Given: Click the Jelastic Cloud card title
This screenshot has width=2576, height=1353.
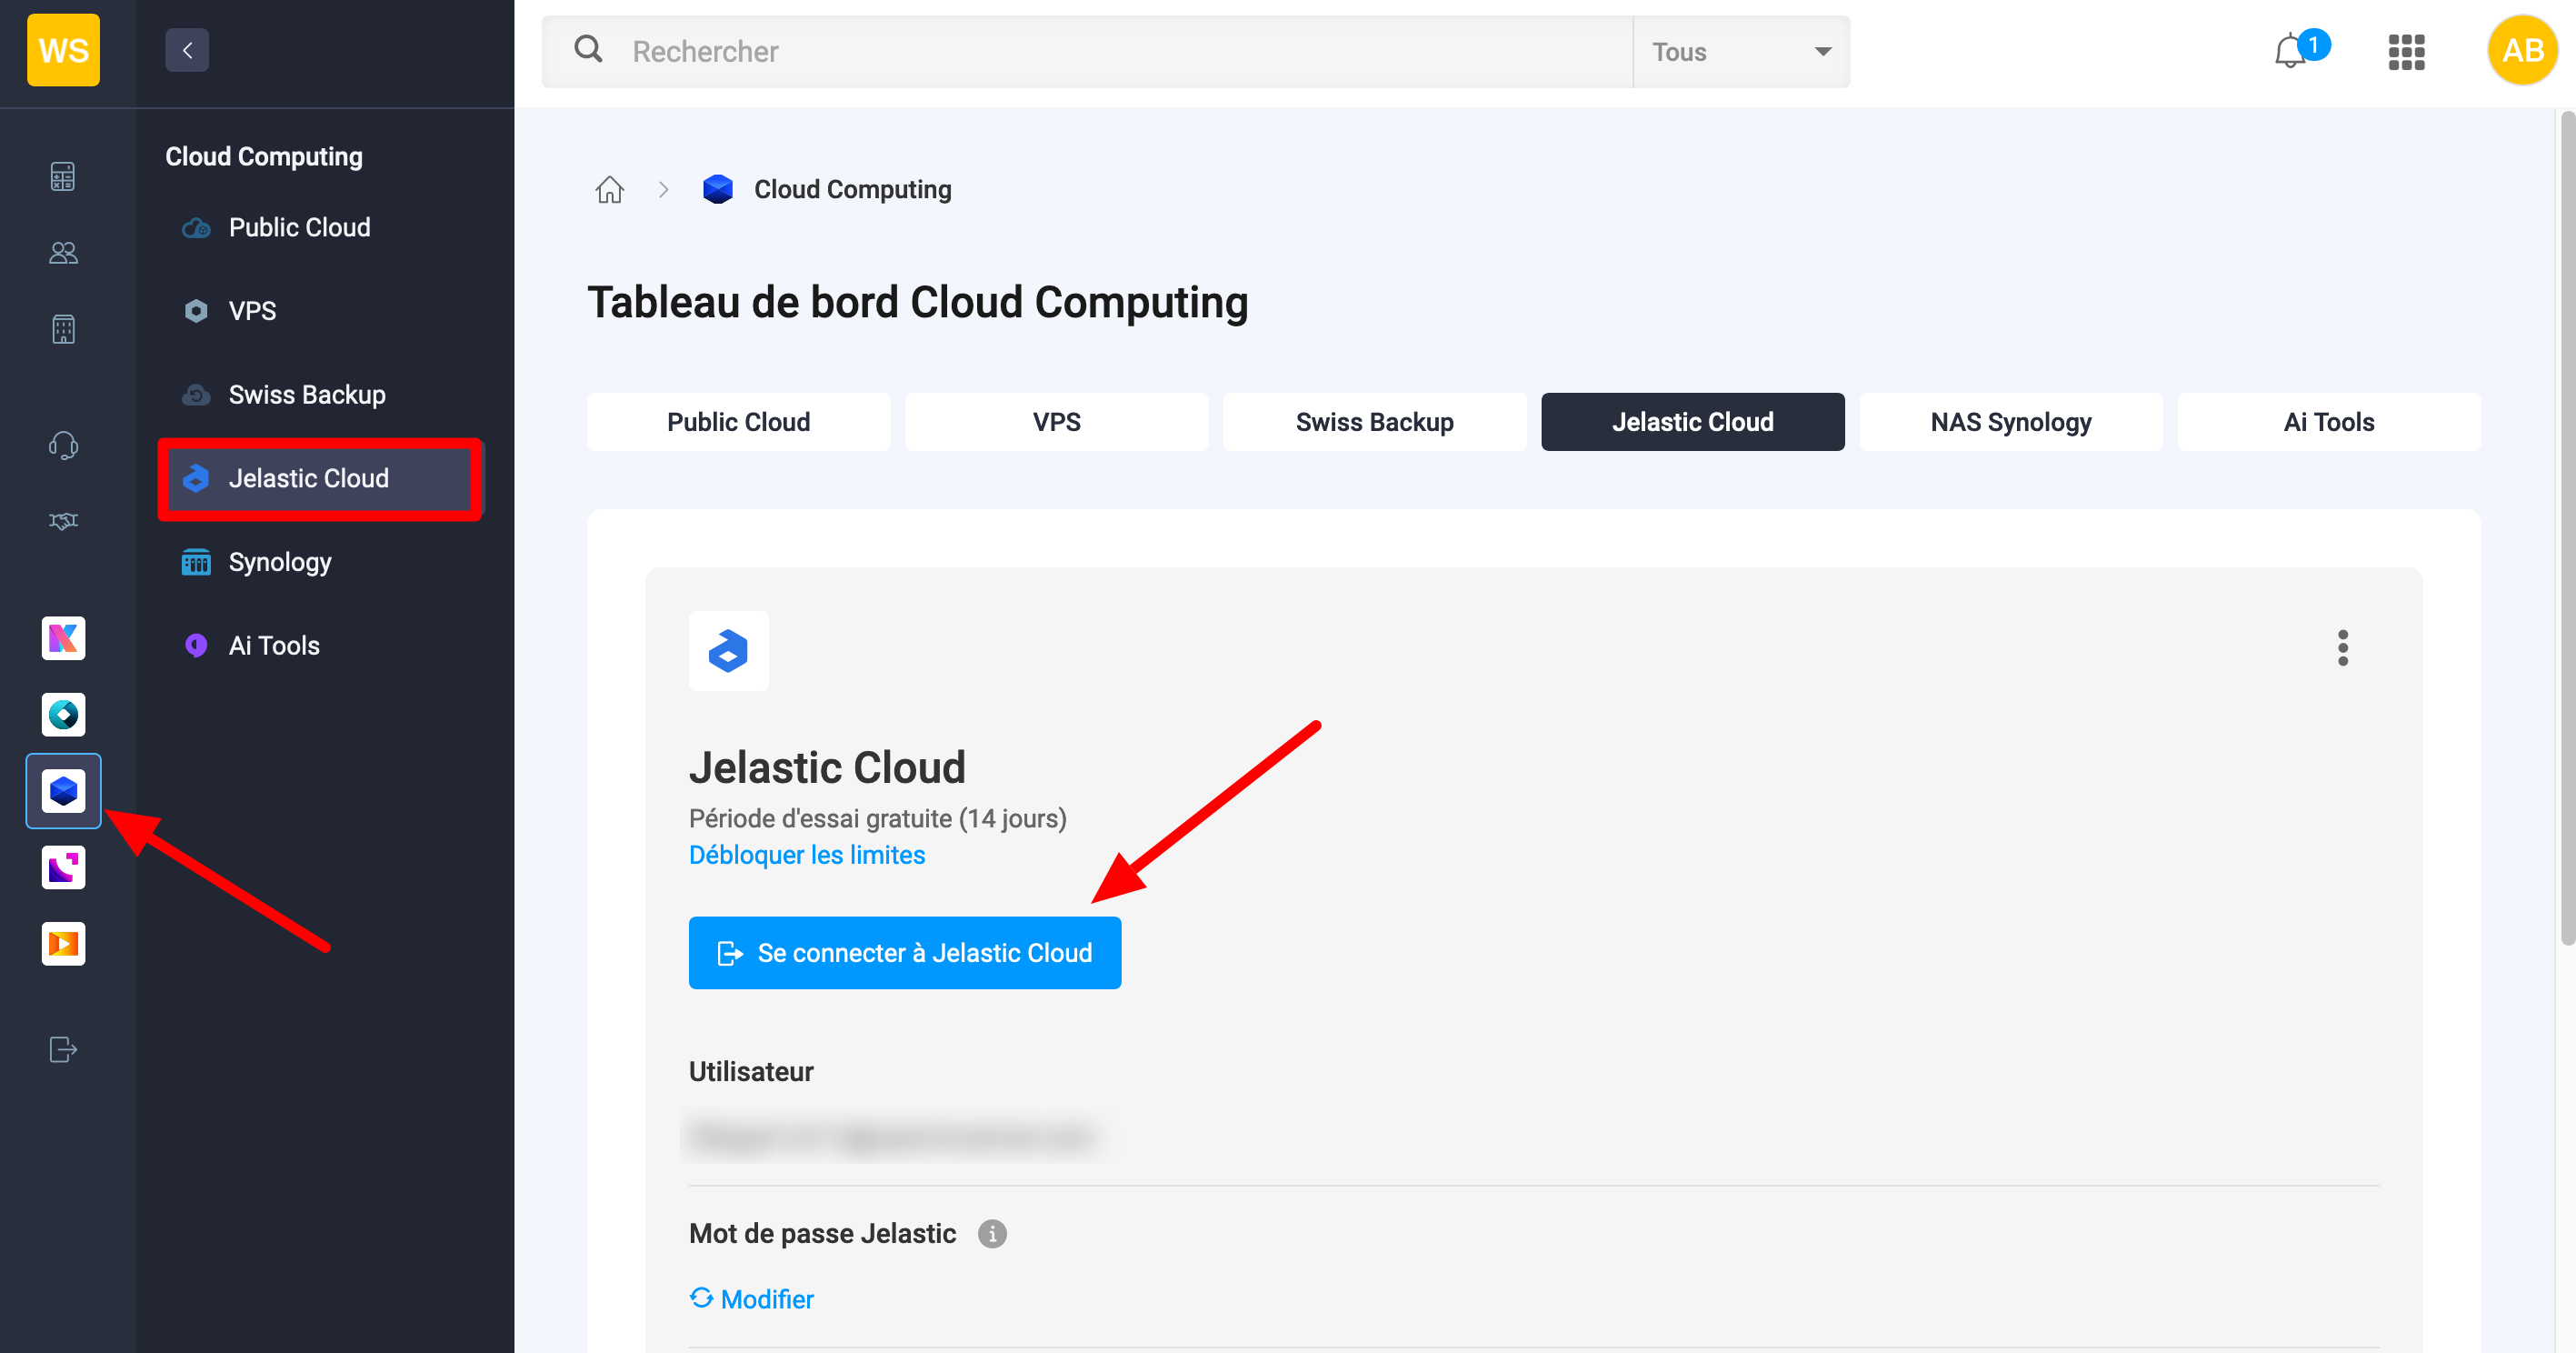Looking at the screenshot, I should coord(827,768).
